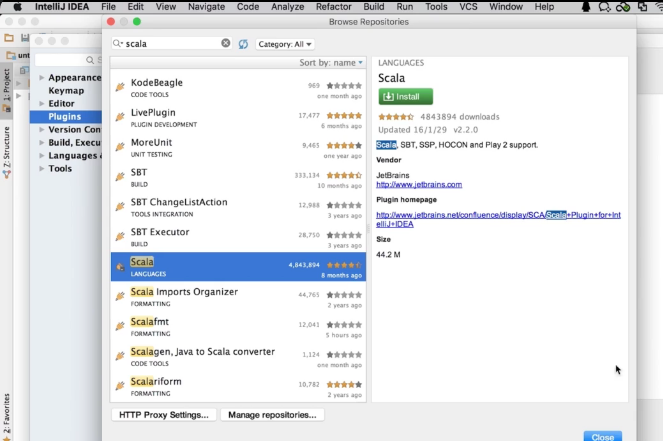
Task: Expand Appearance settings node
Action: (x=41, y=77)
